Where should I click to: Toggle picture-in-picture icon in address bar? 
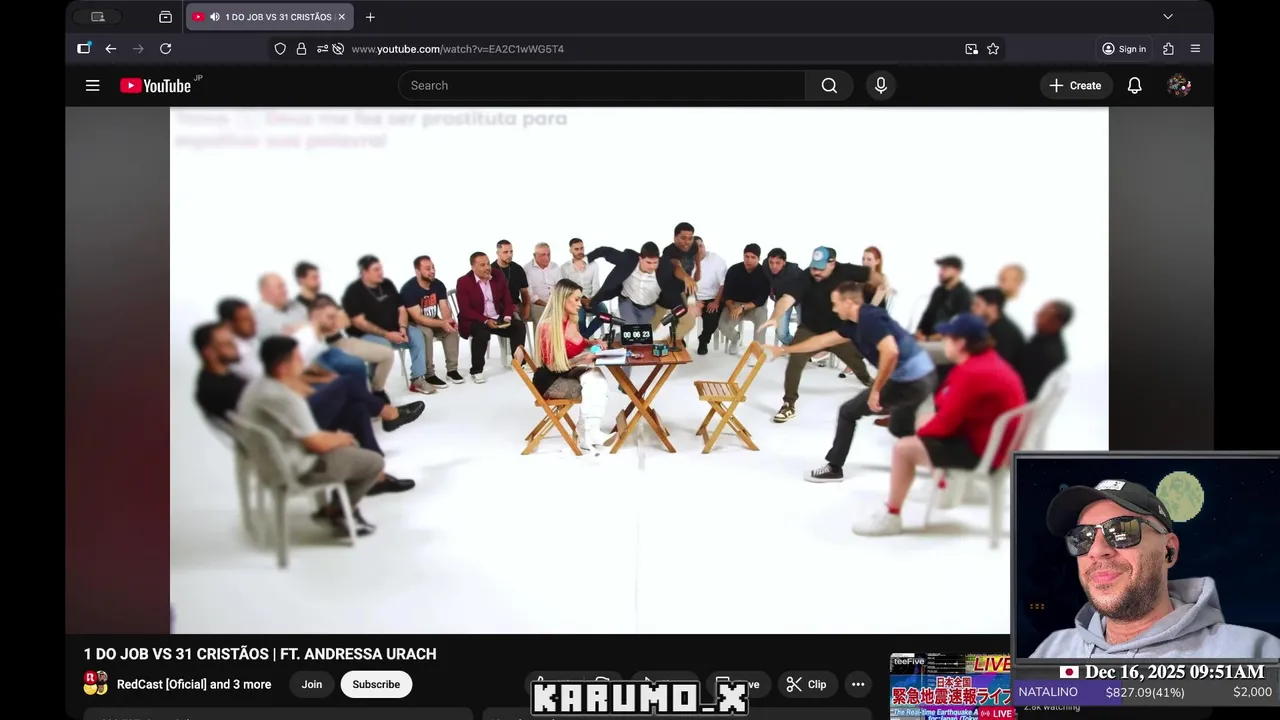point(971,49)
